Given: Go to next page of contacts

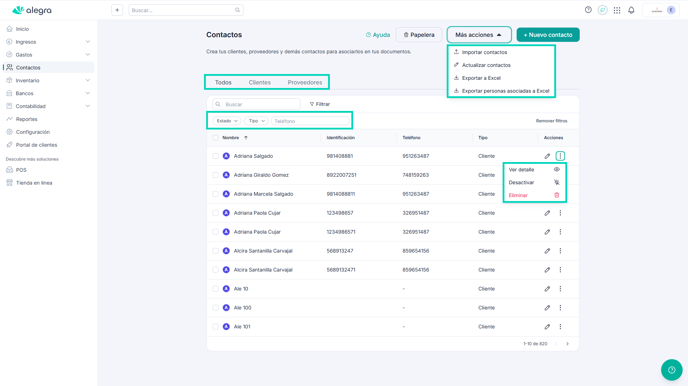Looking at the screenshot, I should (567, 344).
